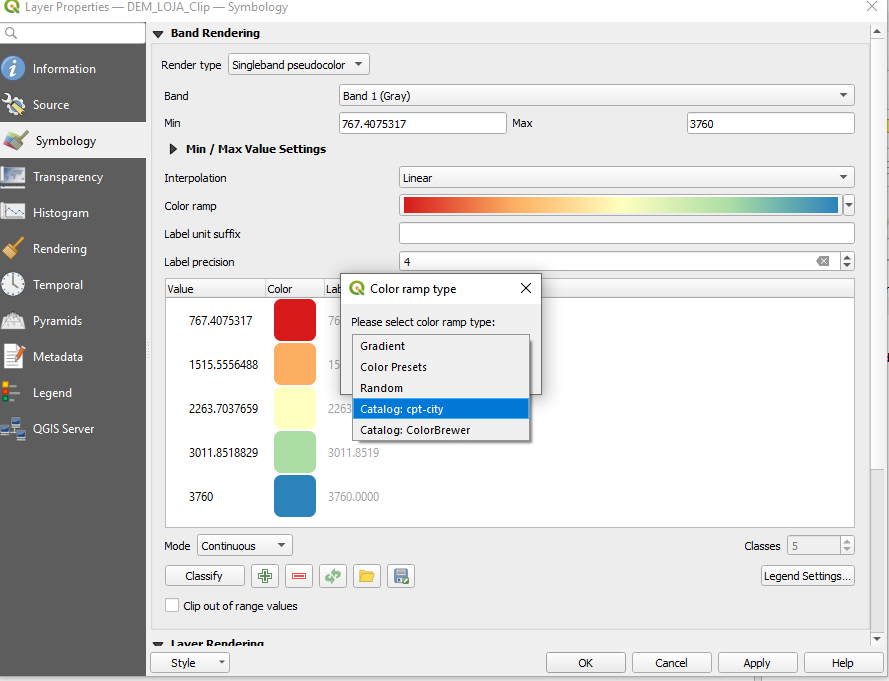Click the add values manually plus icon
The width and height of the screenshot is (889, 681).
coord(265,576)
